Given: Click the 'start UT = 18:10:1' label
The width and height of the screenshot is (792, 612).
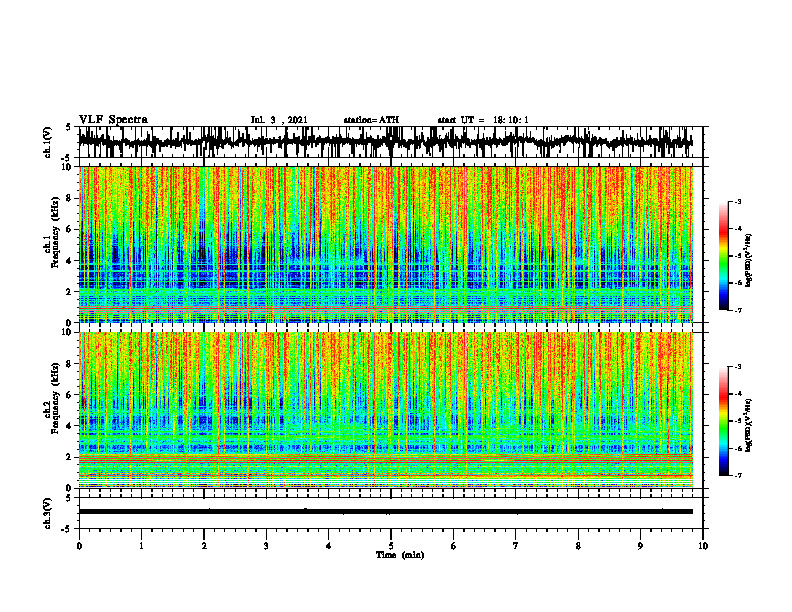Looking at the screenshot, I should pyautogui.click(x=483, y=120).
